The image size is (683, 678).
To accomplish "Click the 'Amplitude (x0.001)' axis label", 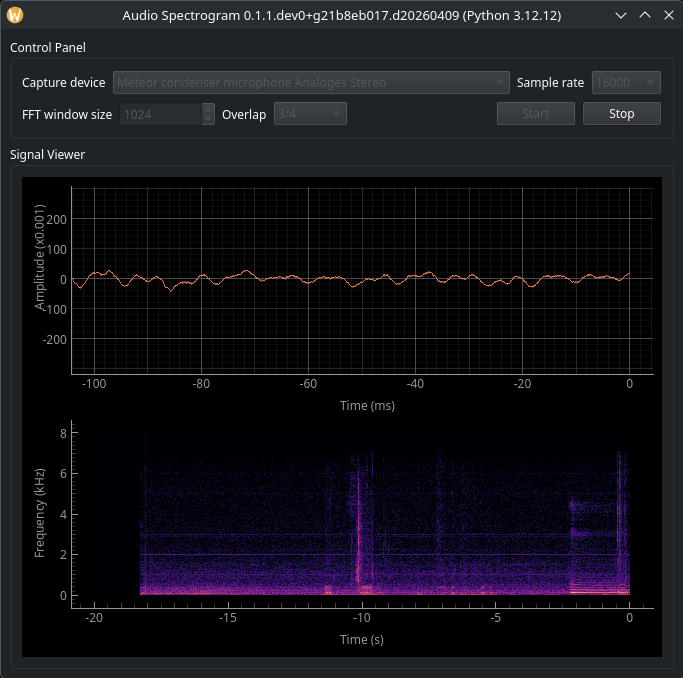I will (40, 257).
